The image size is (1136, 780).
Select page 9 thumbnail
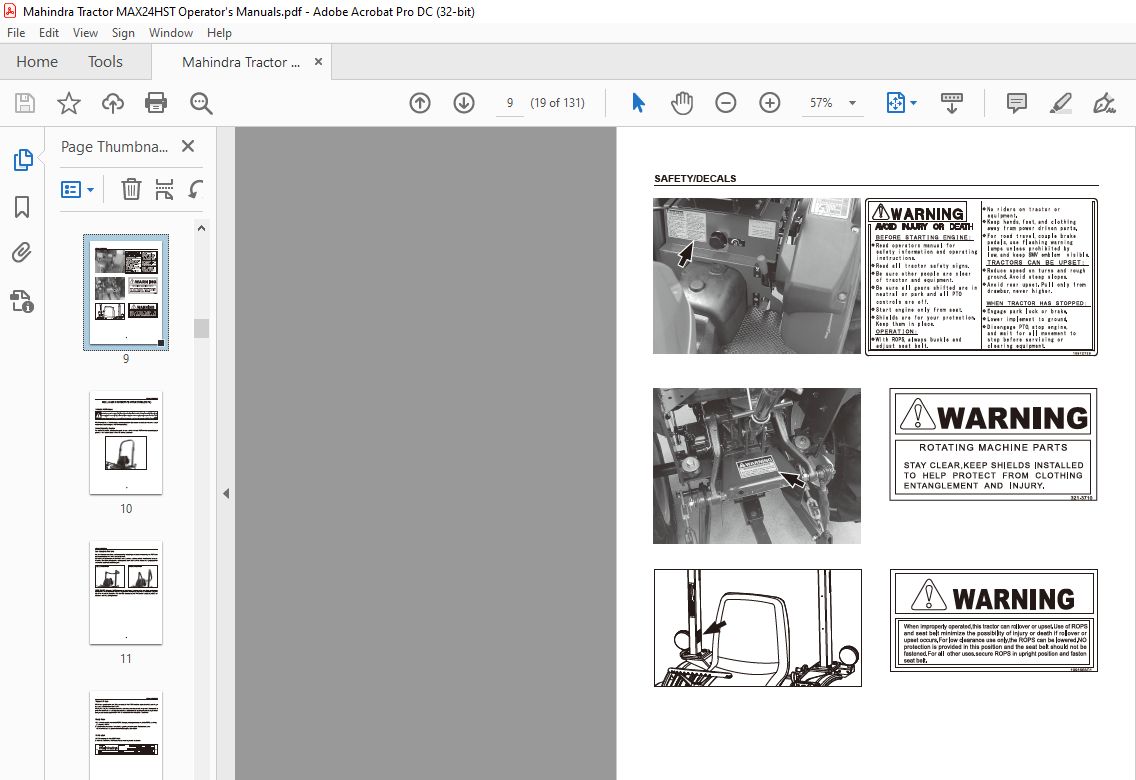click(126, 293)
